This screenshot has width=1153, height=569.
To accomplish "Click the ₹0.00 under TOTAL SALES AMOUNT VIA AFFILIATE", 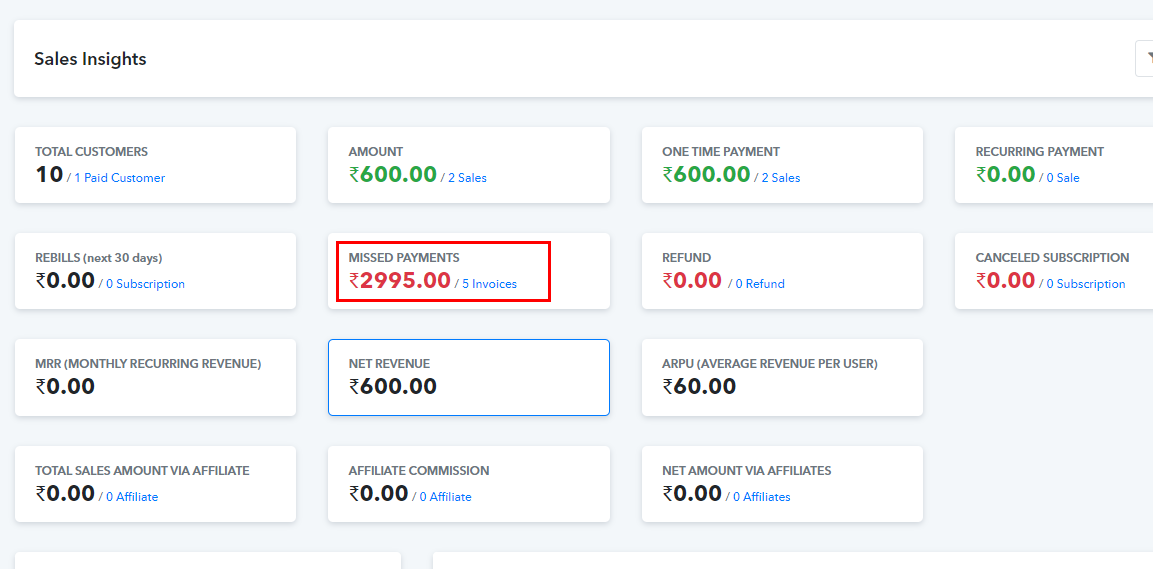I will click(x=65, y=493).
